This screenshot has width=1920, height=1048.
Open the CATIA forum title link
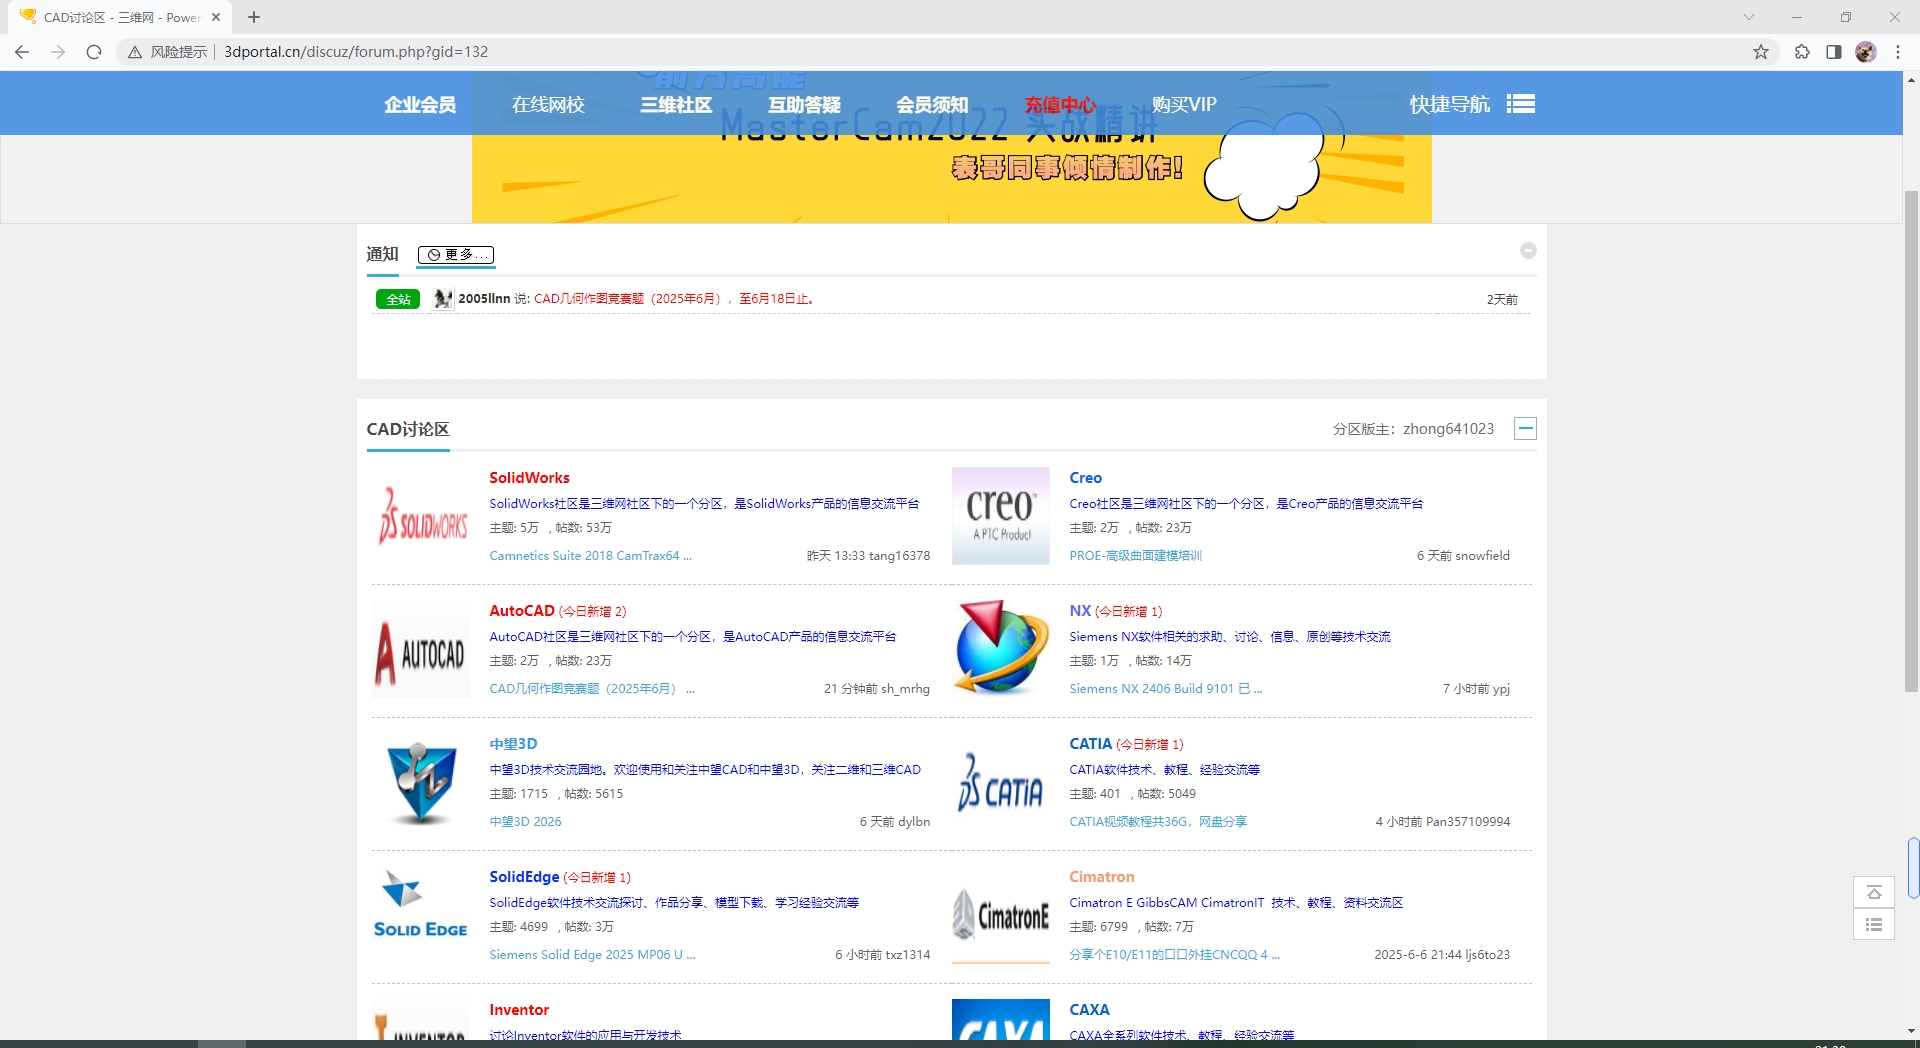(1090, 744)
